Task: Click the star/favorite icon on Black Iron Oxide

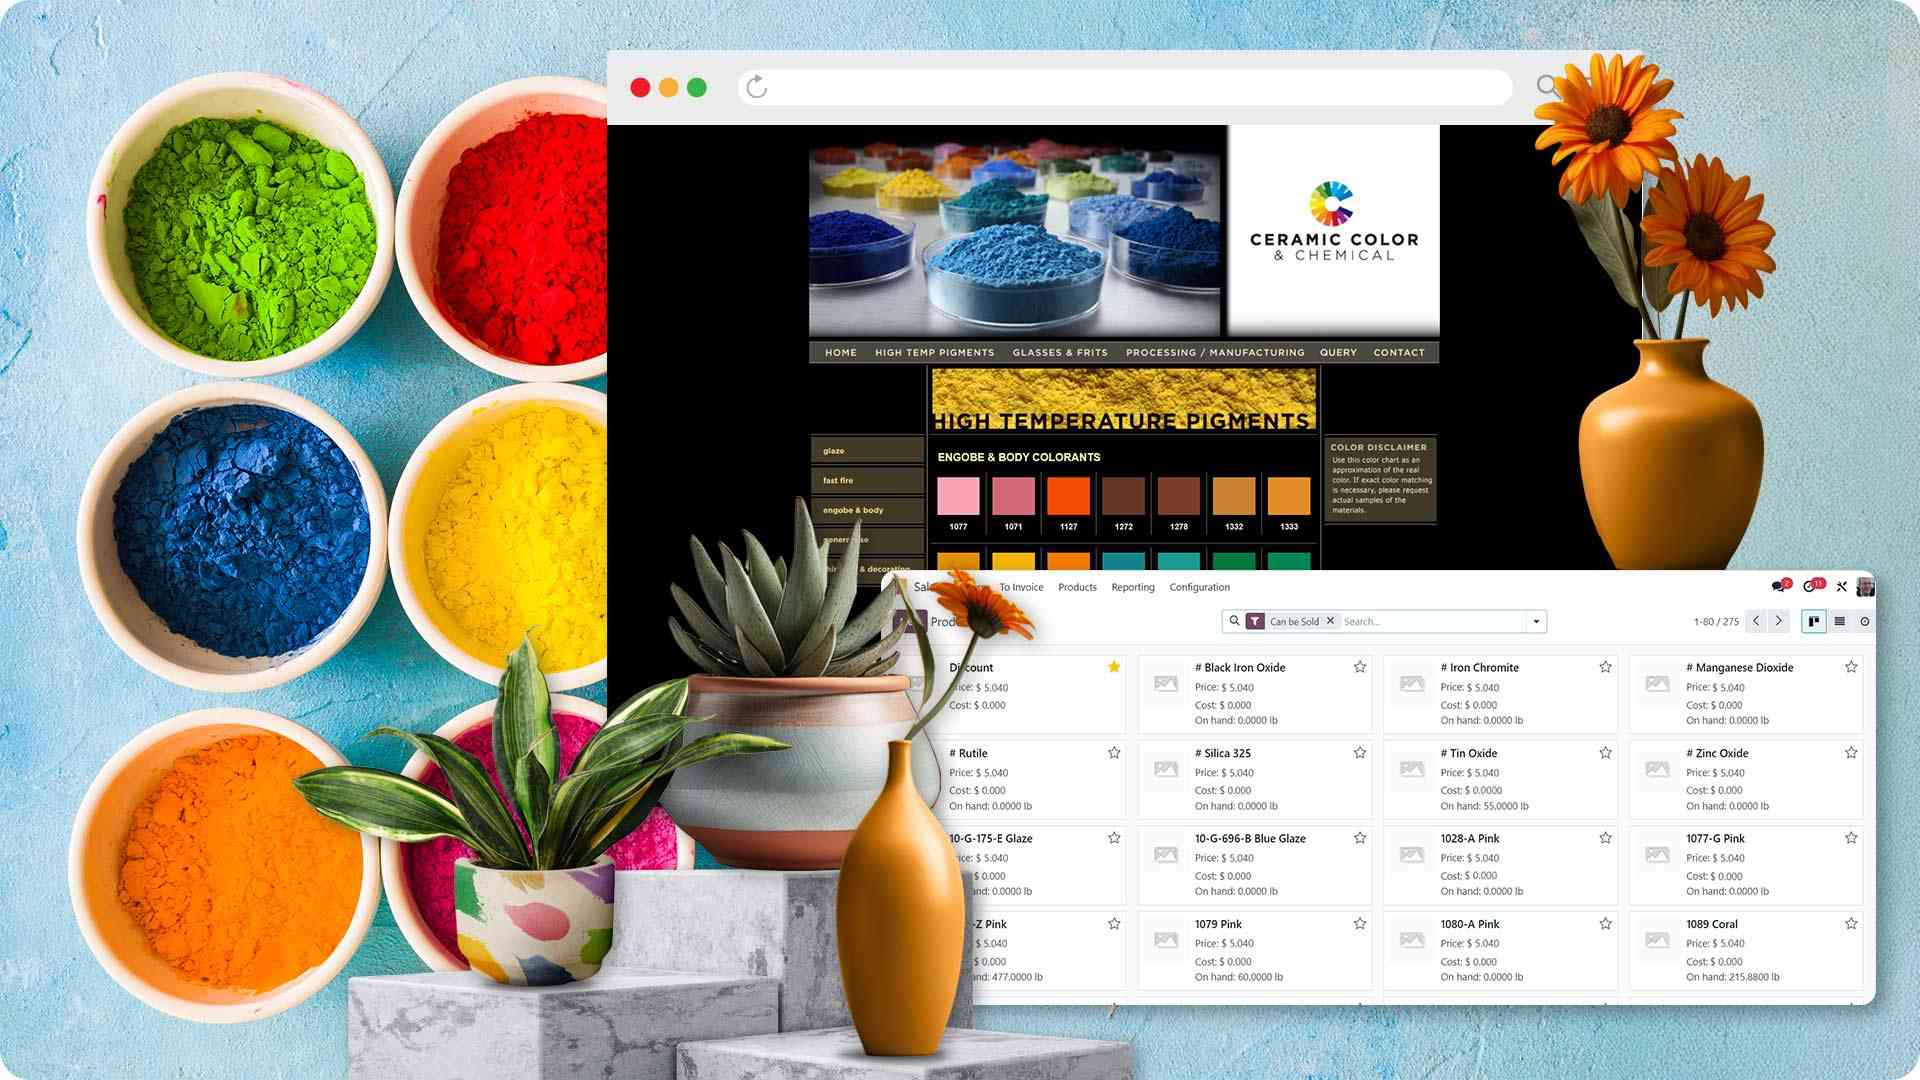Action: [1360, 667]
